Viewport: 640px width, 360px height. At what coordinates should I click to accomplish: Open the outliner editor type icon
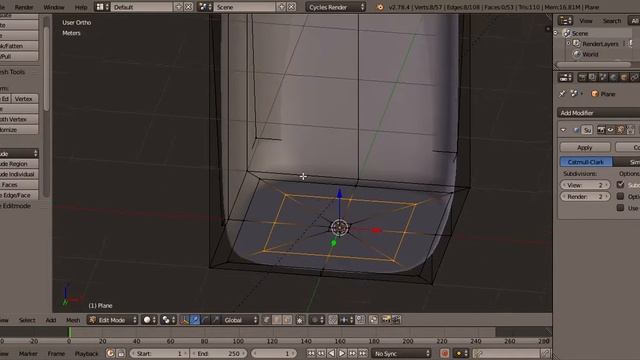coord(565,20)
